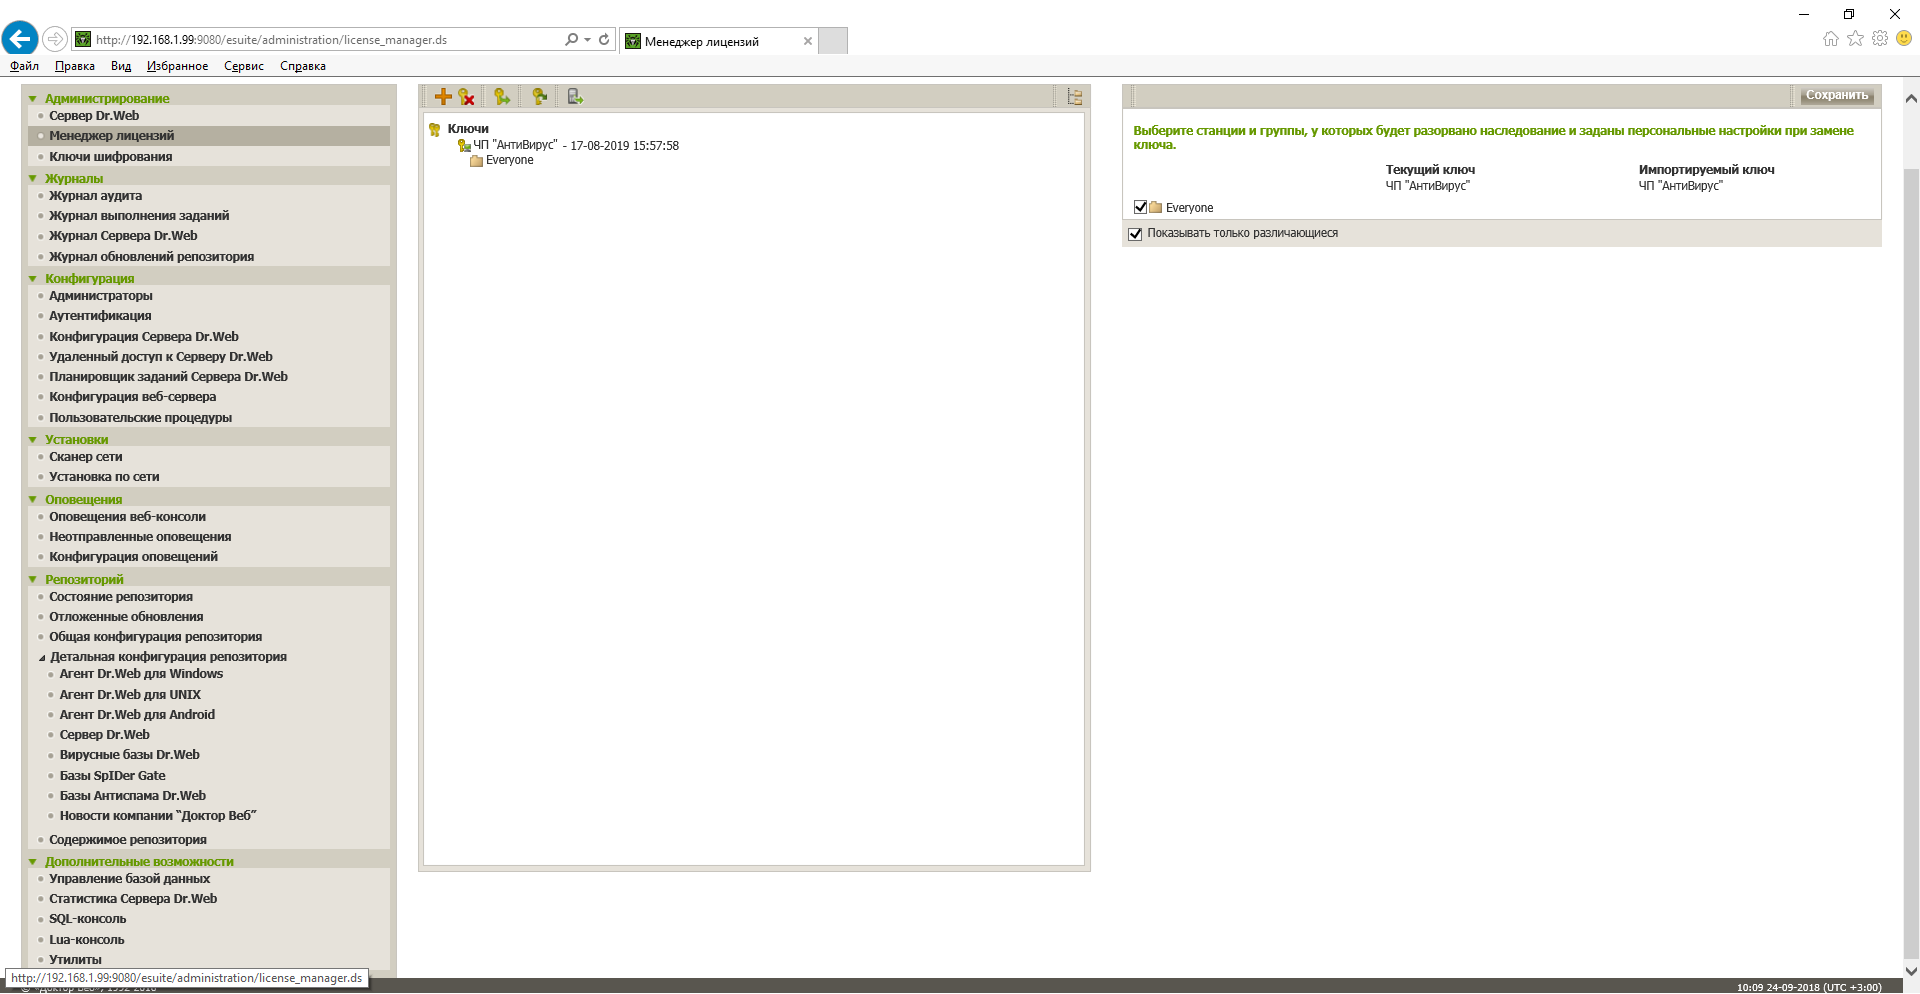Collapse the Оповещения section
1920x994 pixels.
pyautogui.click(x=33, y=500)
